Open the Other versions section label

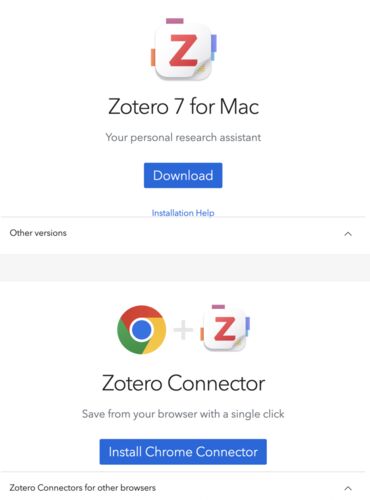point(38,233)
